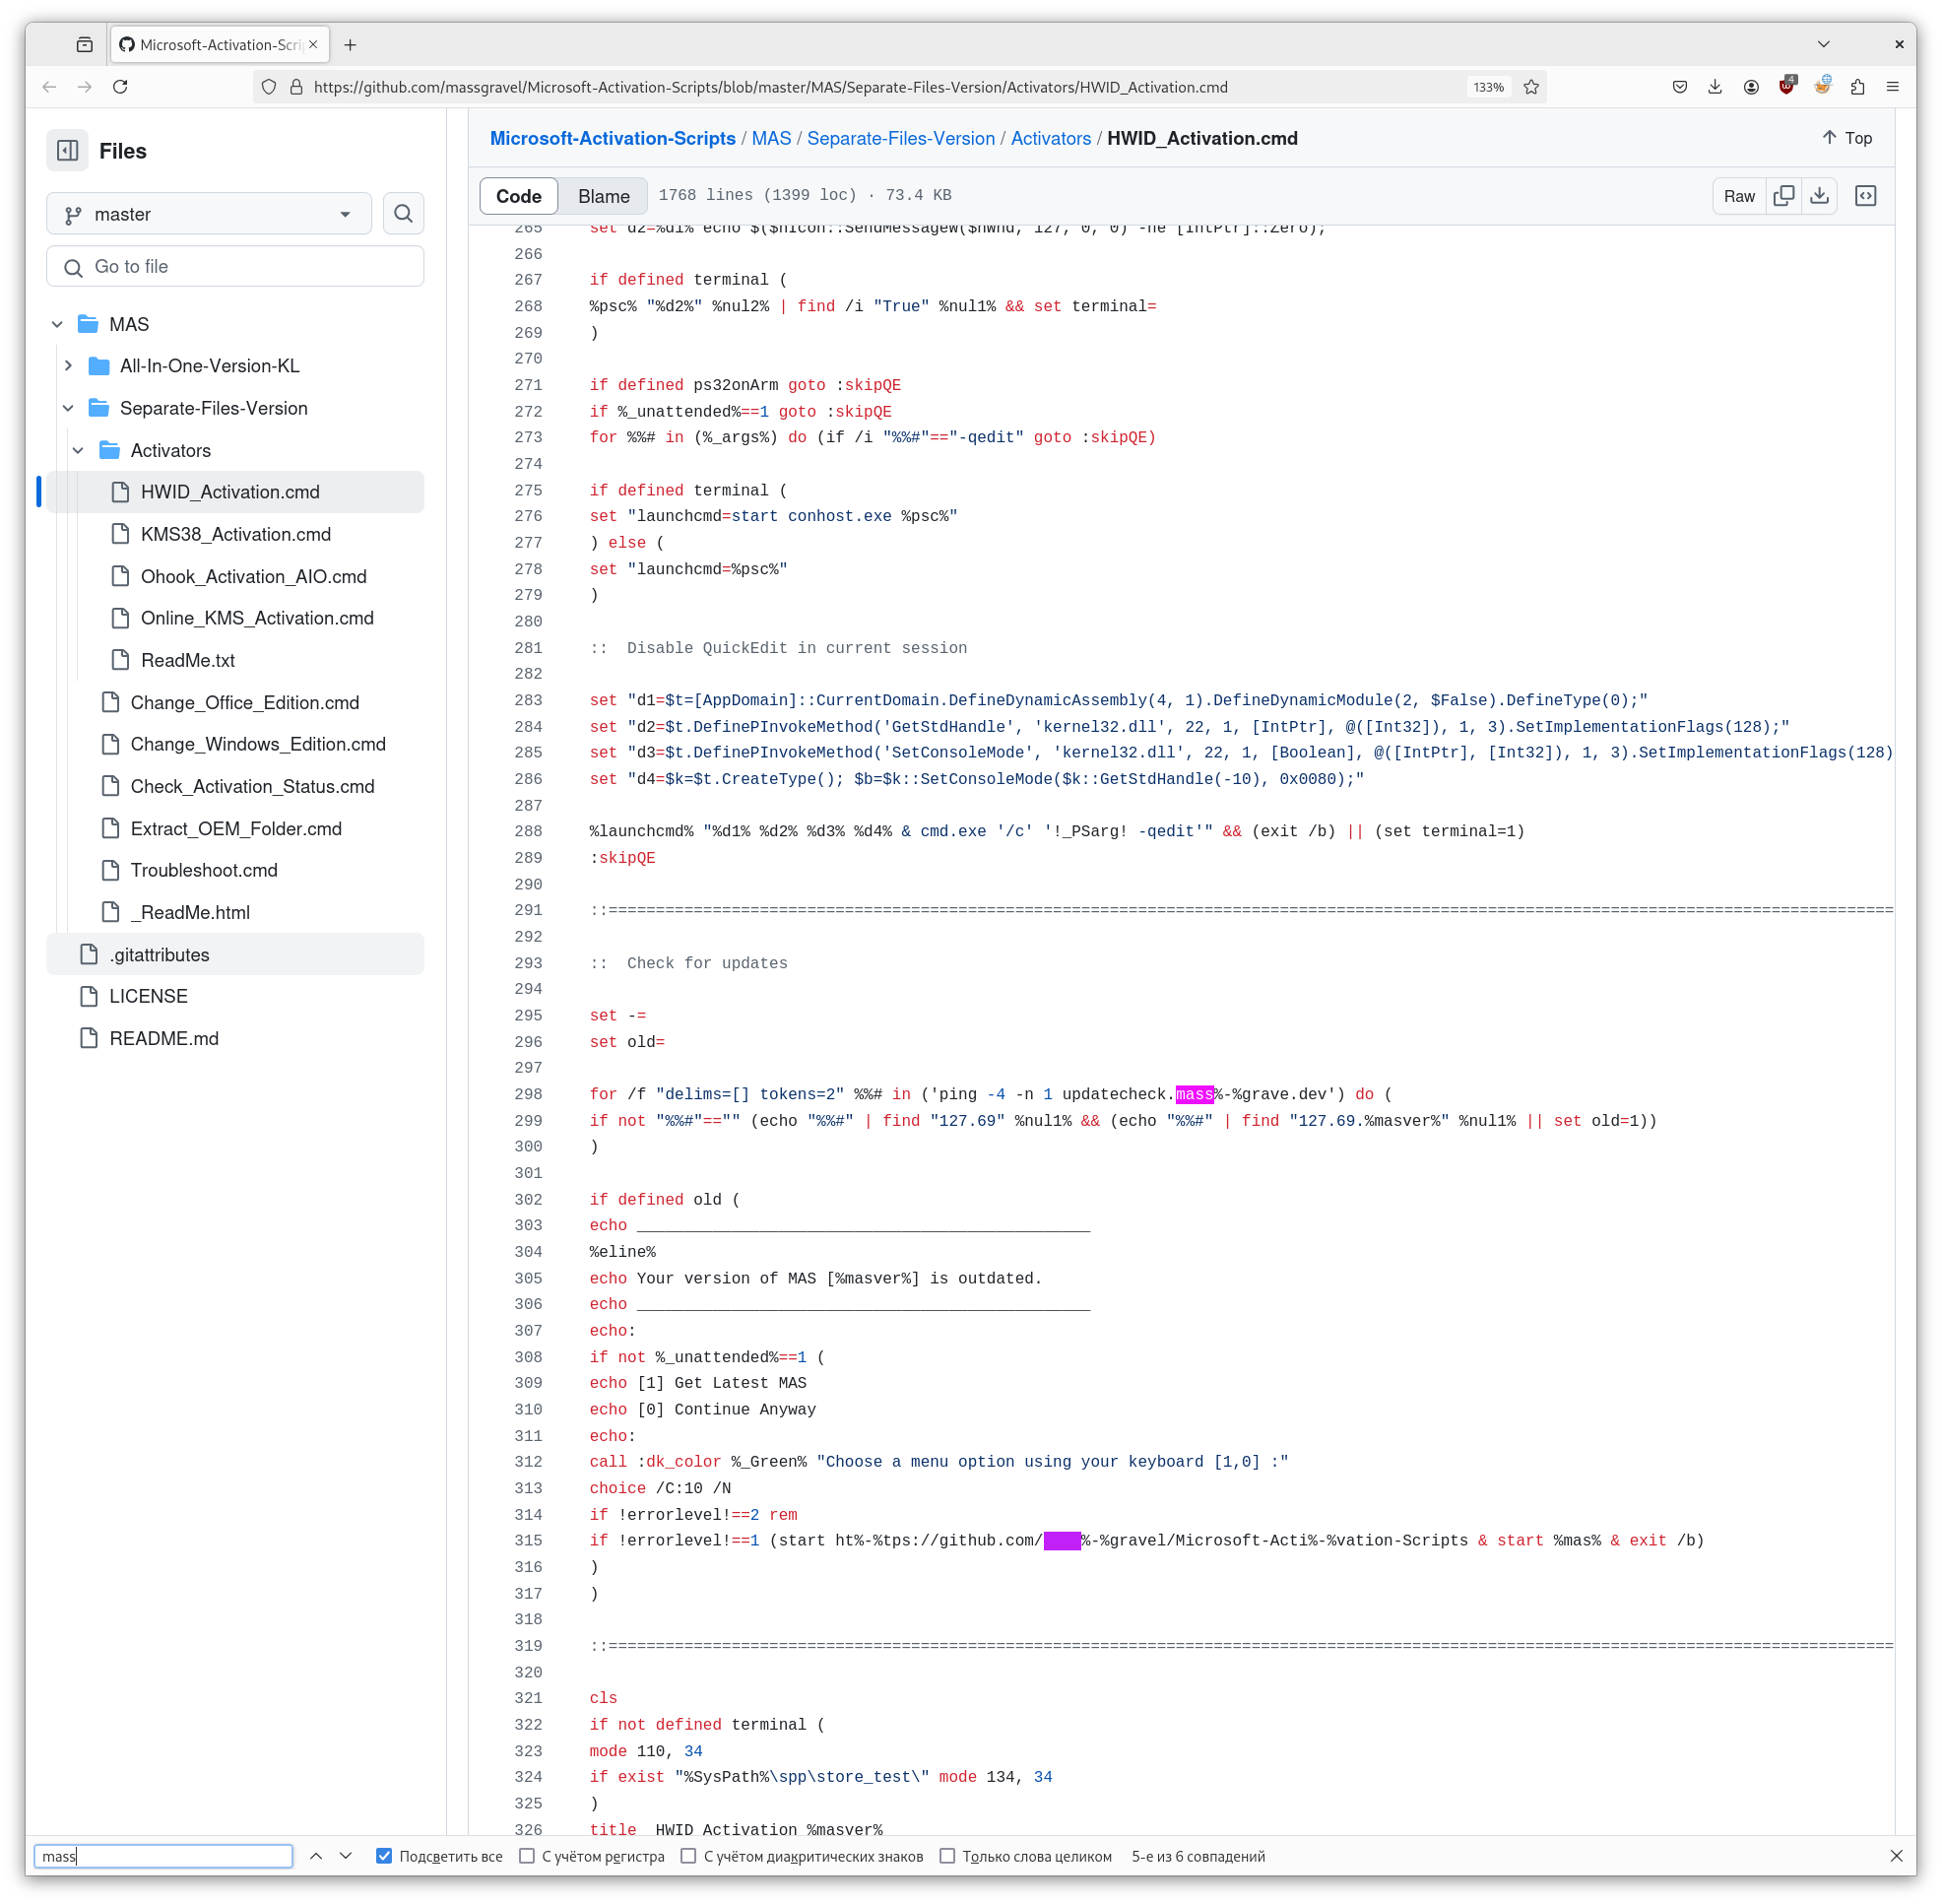This screenshot has height=1904, width=1942.
Task: Open KMS38_Activation.cmd file
Action: 236,535
